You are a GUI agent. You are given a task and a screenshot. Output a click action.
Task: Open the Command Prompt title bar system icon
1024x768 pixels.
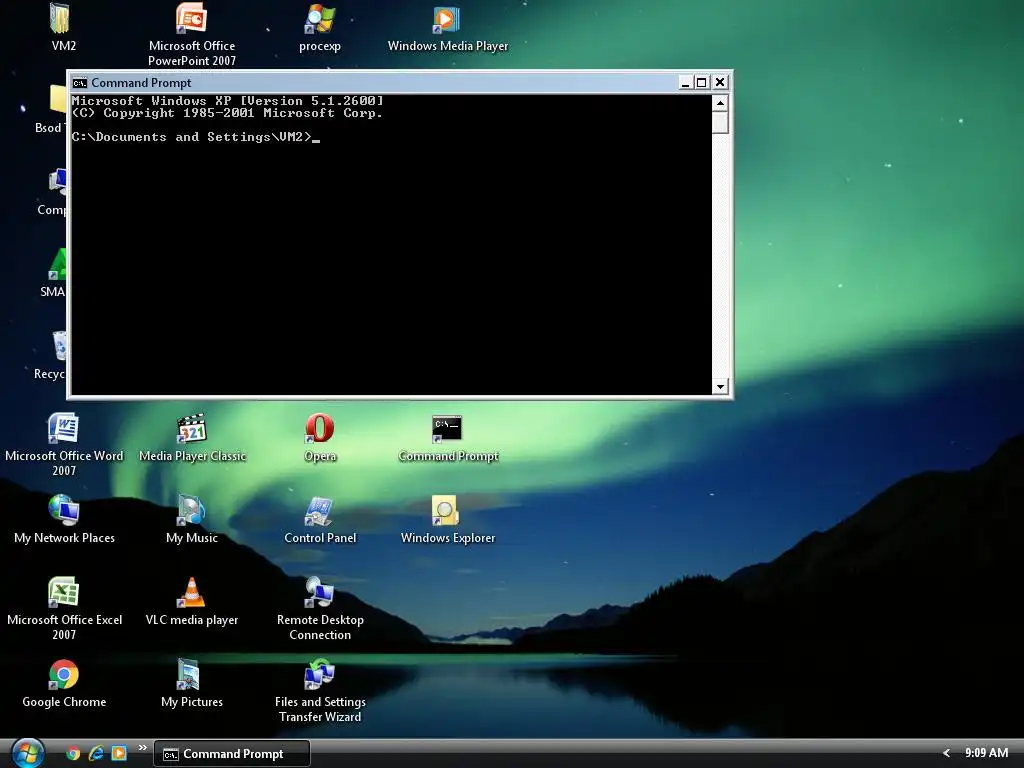pos(80,83)
